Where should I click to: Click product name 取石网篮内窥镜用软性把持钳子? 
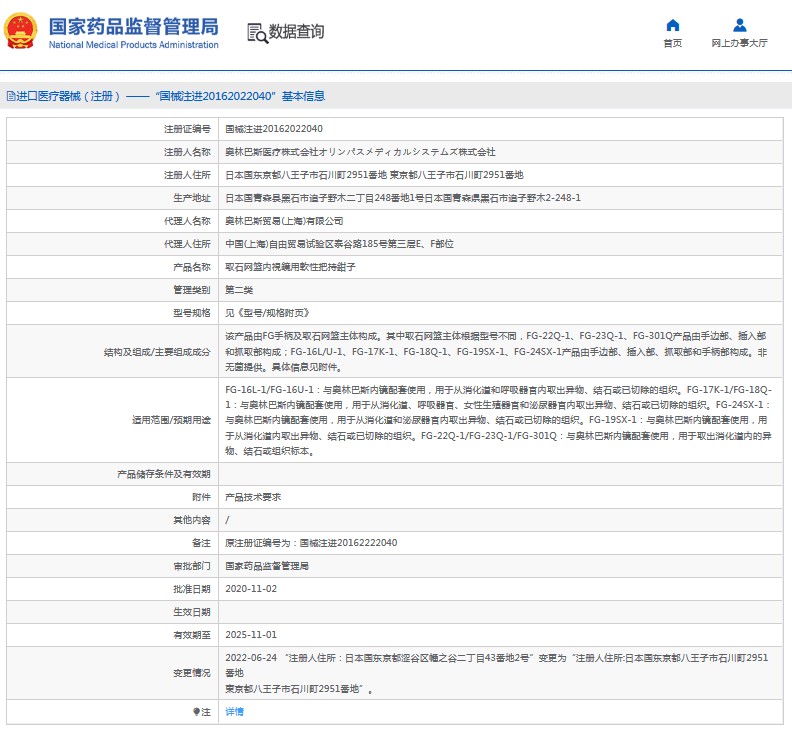click(x=290, y=267)
